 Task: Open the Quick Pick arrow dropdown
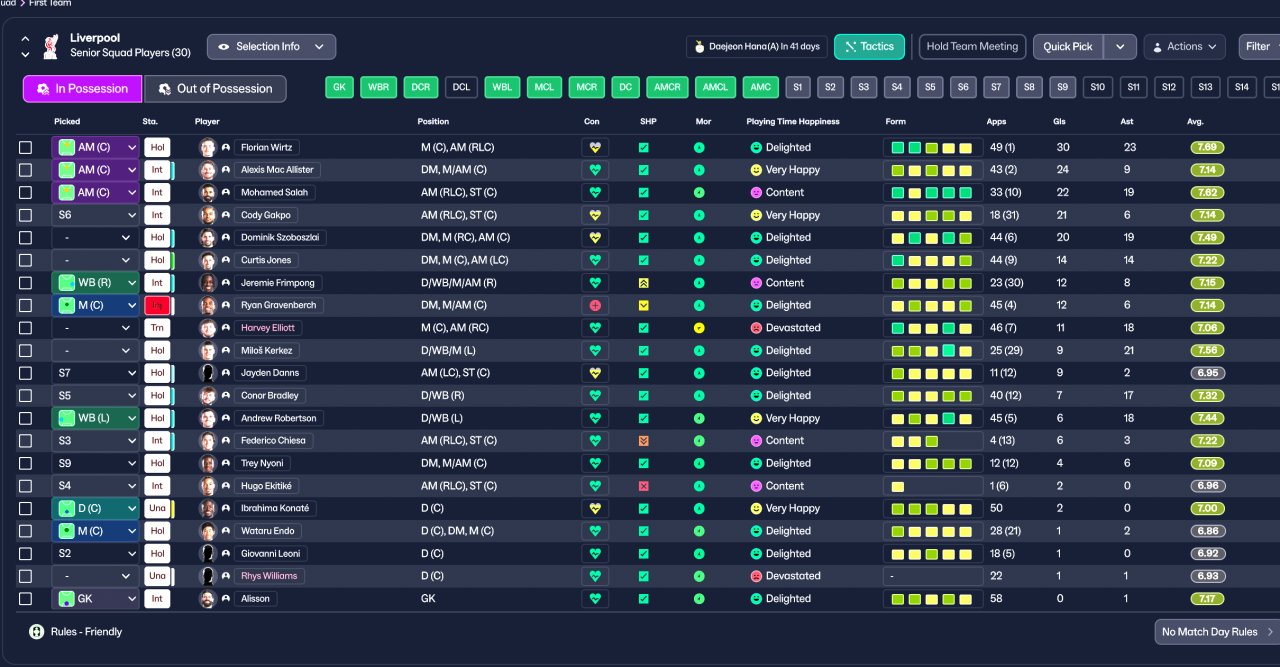point(1120,47)
